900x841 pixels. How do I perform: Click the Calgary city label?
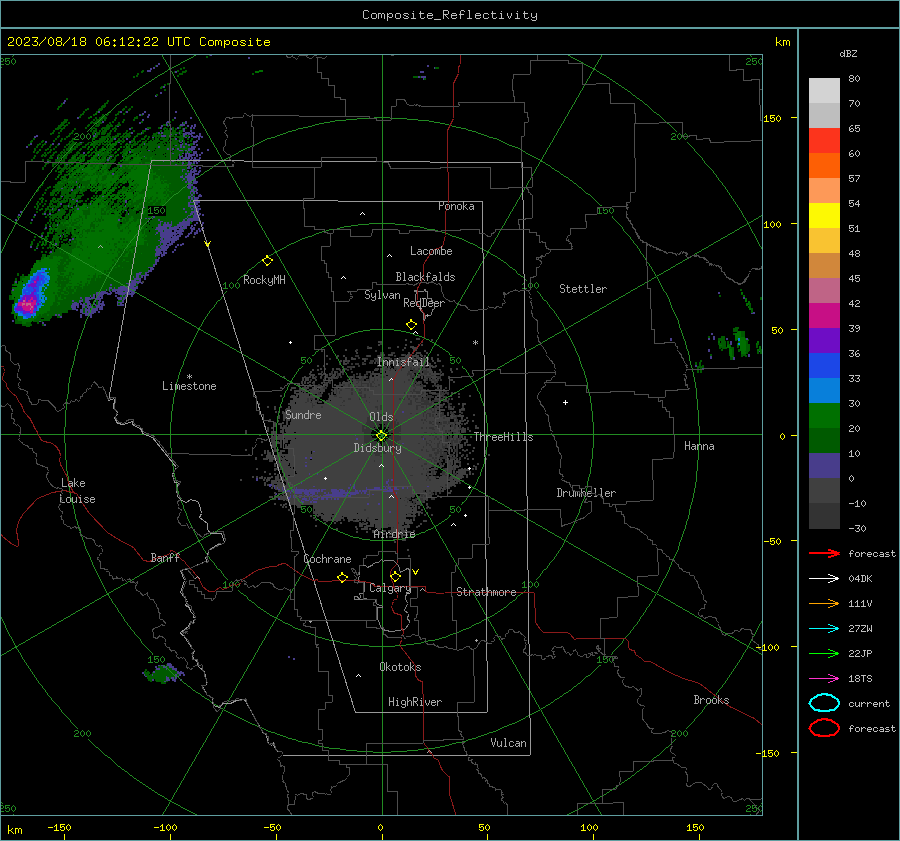(x=390, y=588)
